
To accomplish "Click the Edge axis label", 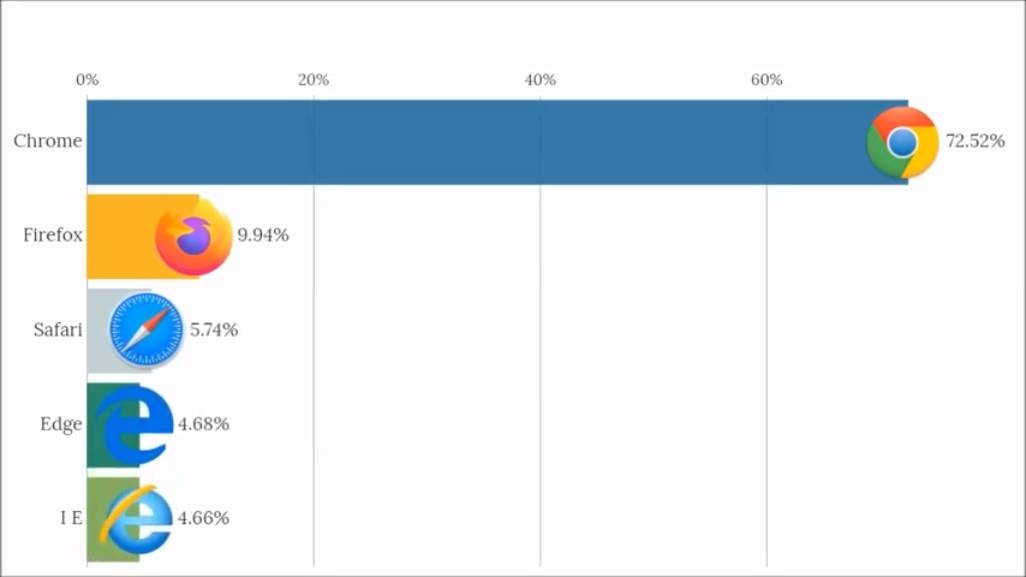I will [x=61, y=424].
